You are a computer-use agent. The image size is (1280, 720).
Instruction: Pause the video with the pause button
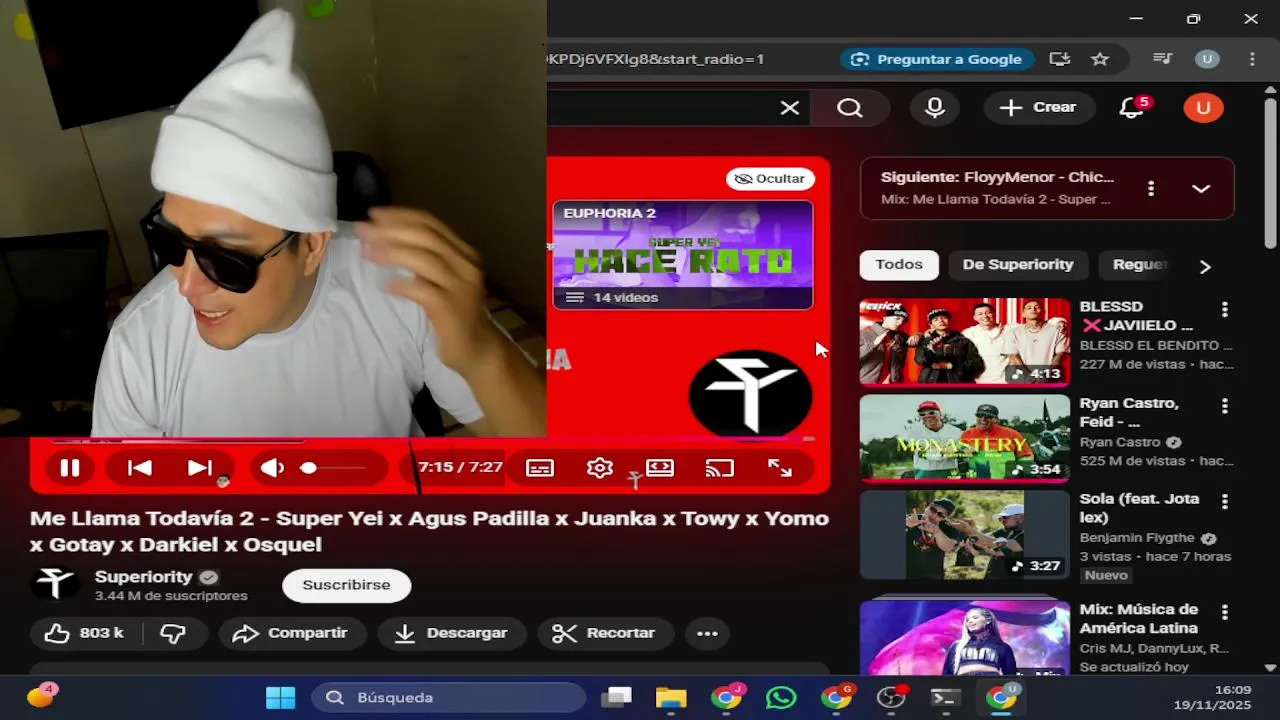pyautogui.click(x=70, y=468)
